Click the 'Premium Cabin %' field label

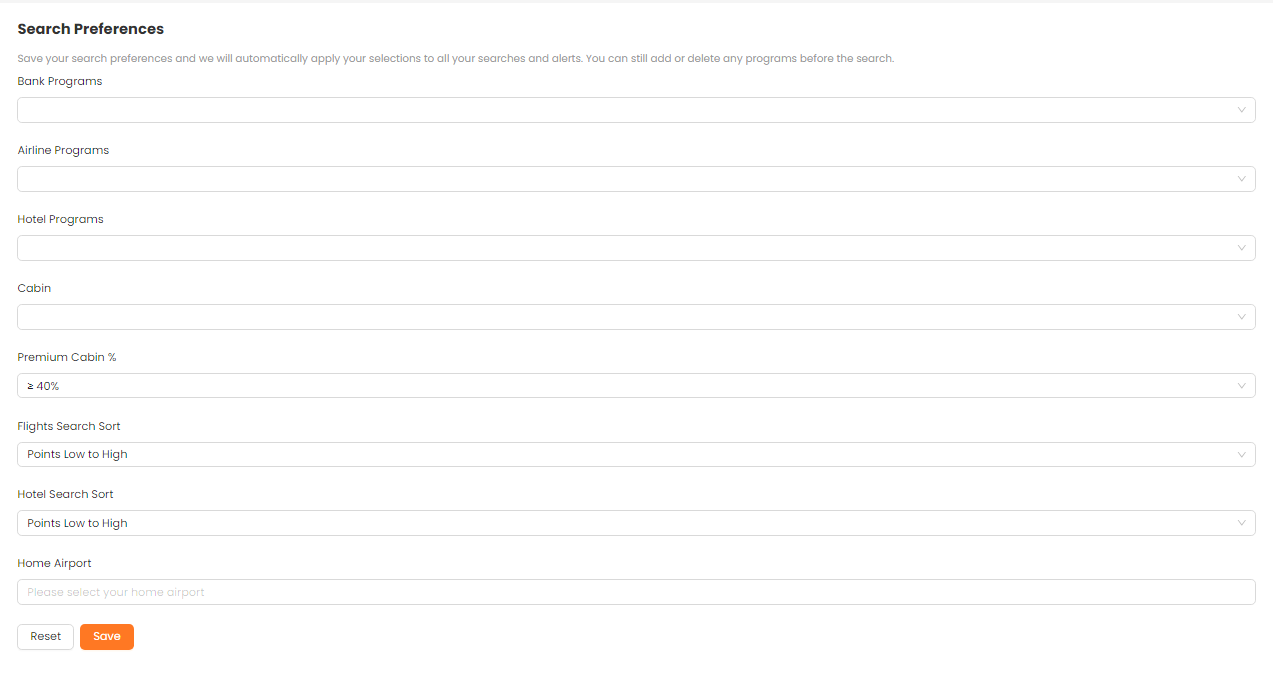(67, 357)
